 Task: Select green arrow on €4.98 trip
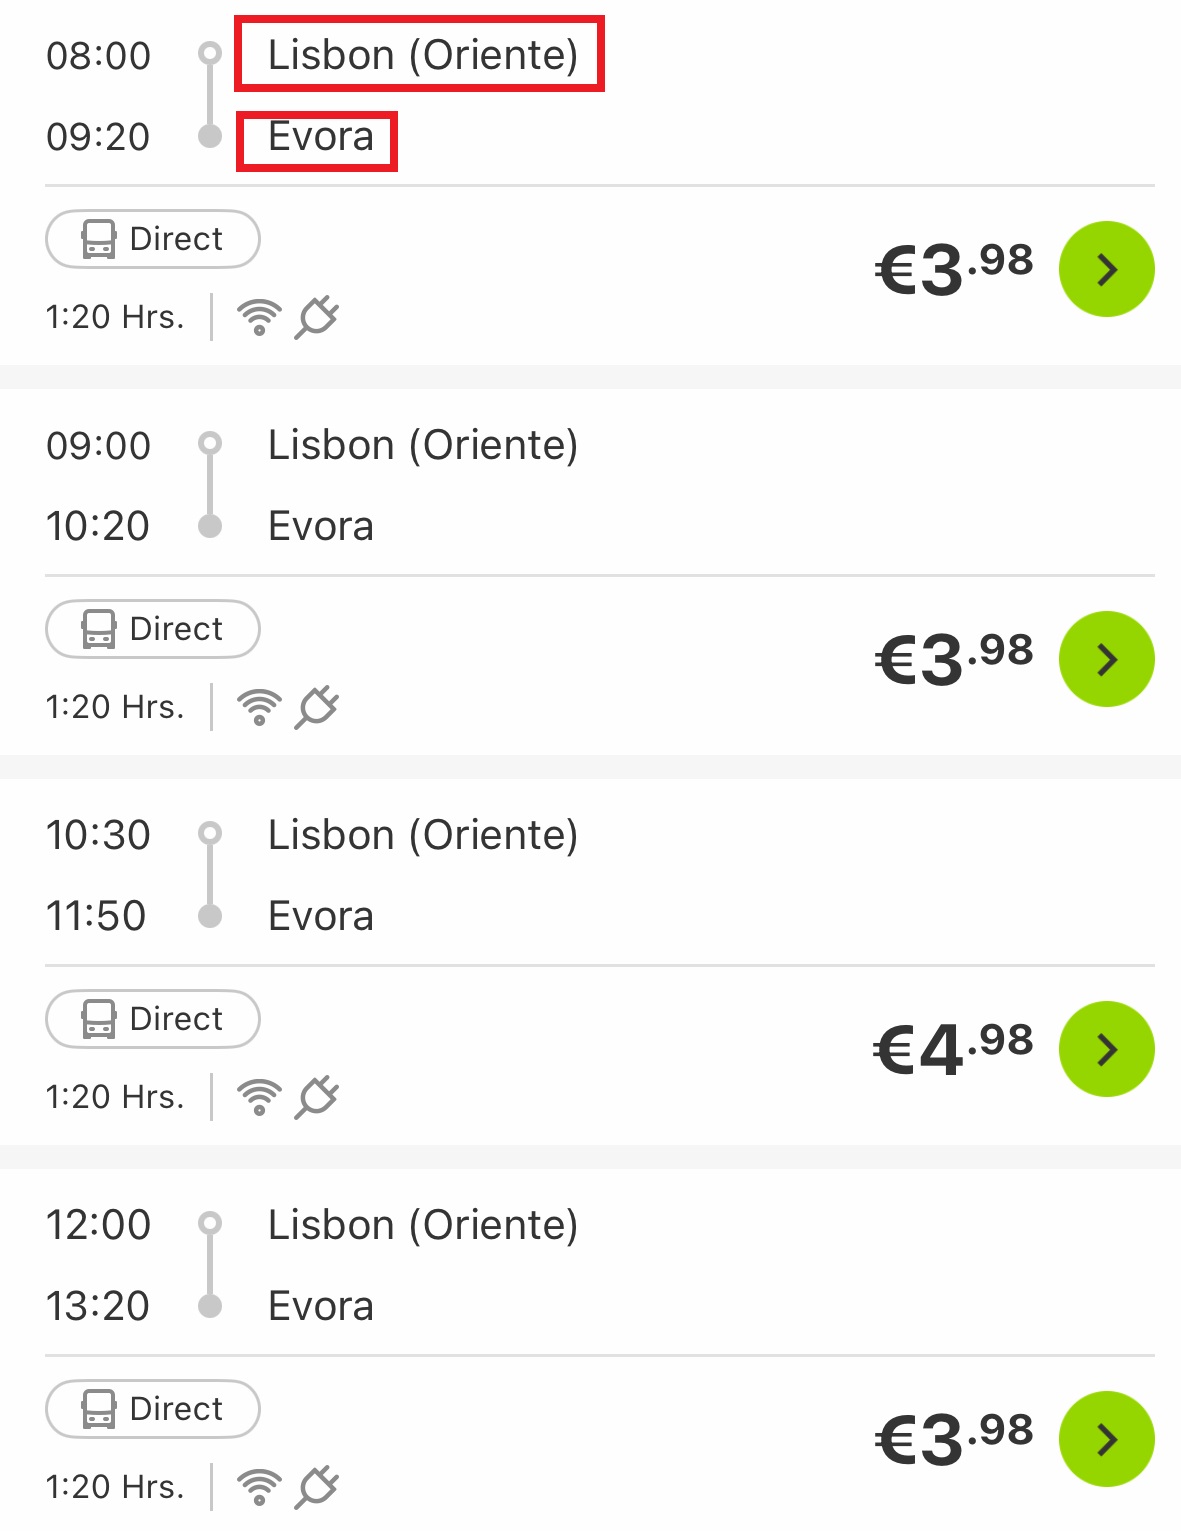point(1106,1049)
